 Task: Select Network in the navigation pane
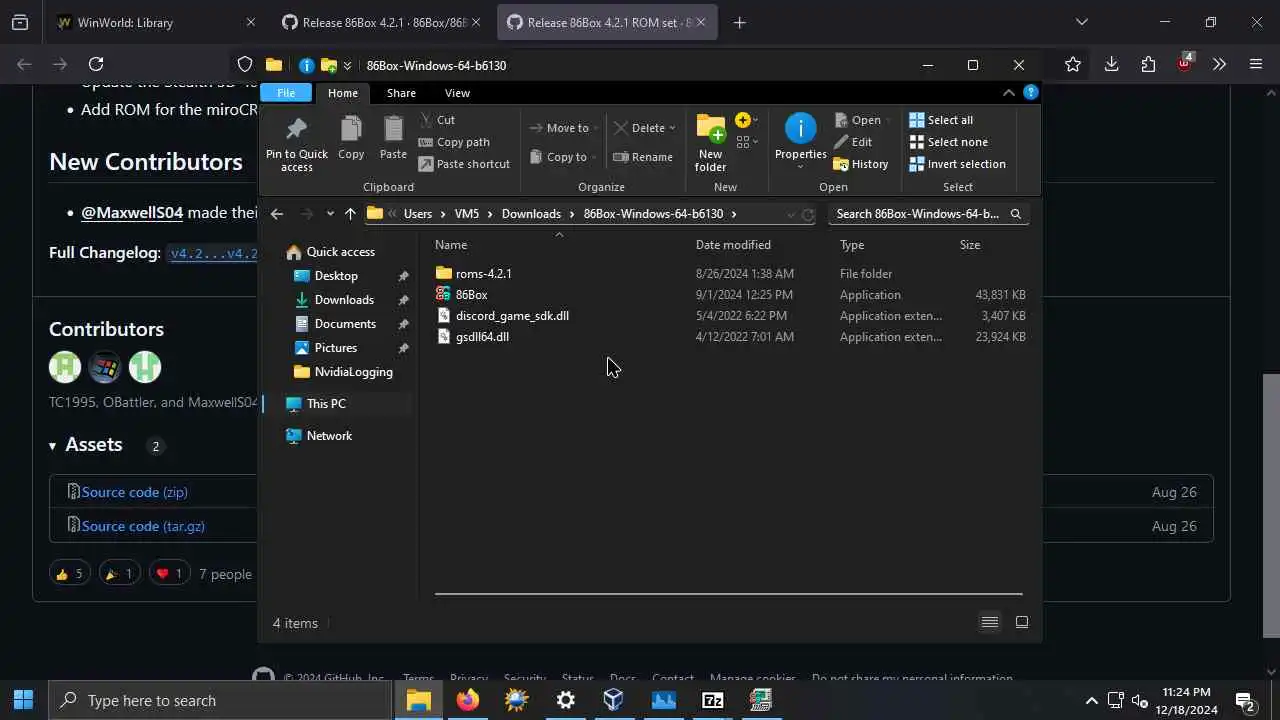pyautogui.click(x=329, y=436)
